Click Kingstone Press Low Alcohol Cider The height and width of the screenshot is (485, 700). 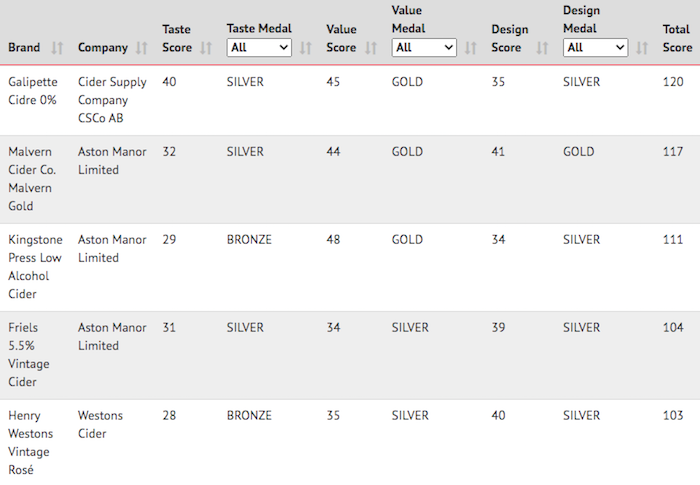coord(35,267)
